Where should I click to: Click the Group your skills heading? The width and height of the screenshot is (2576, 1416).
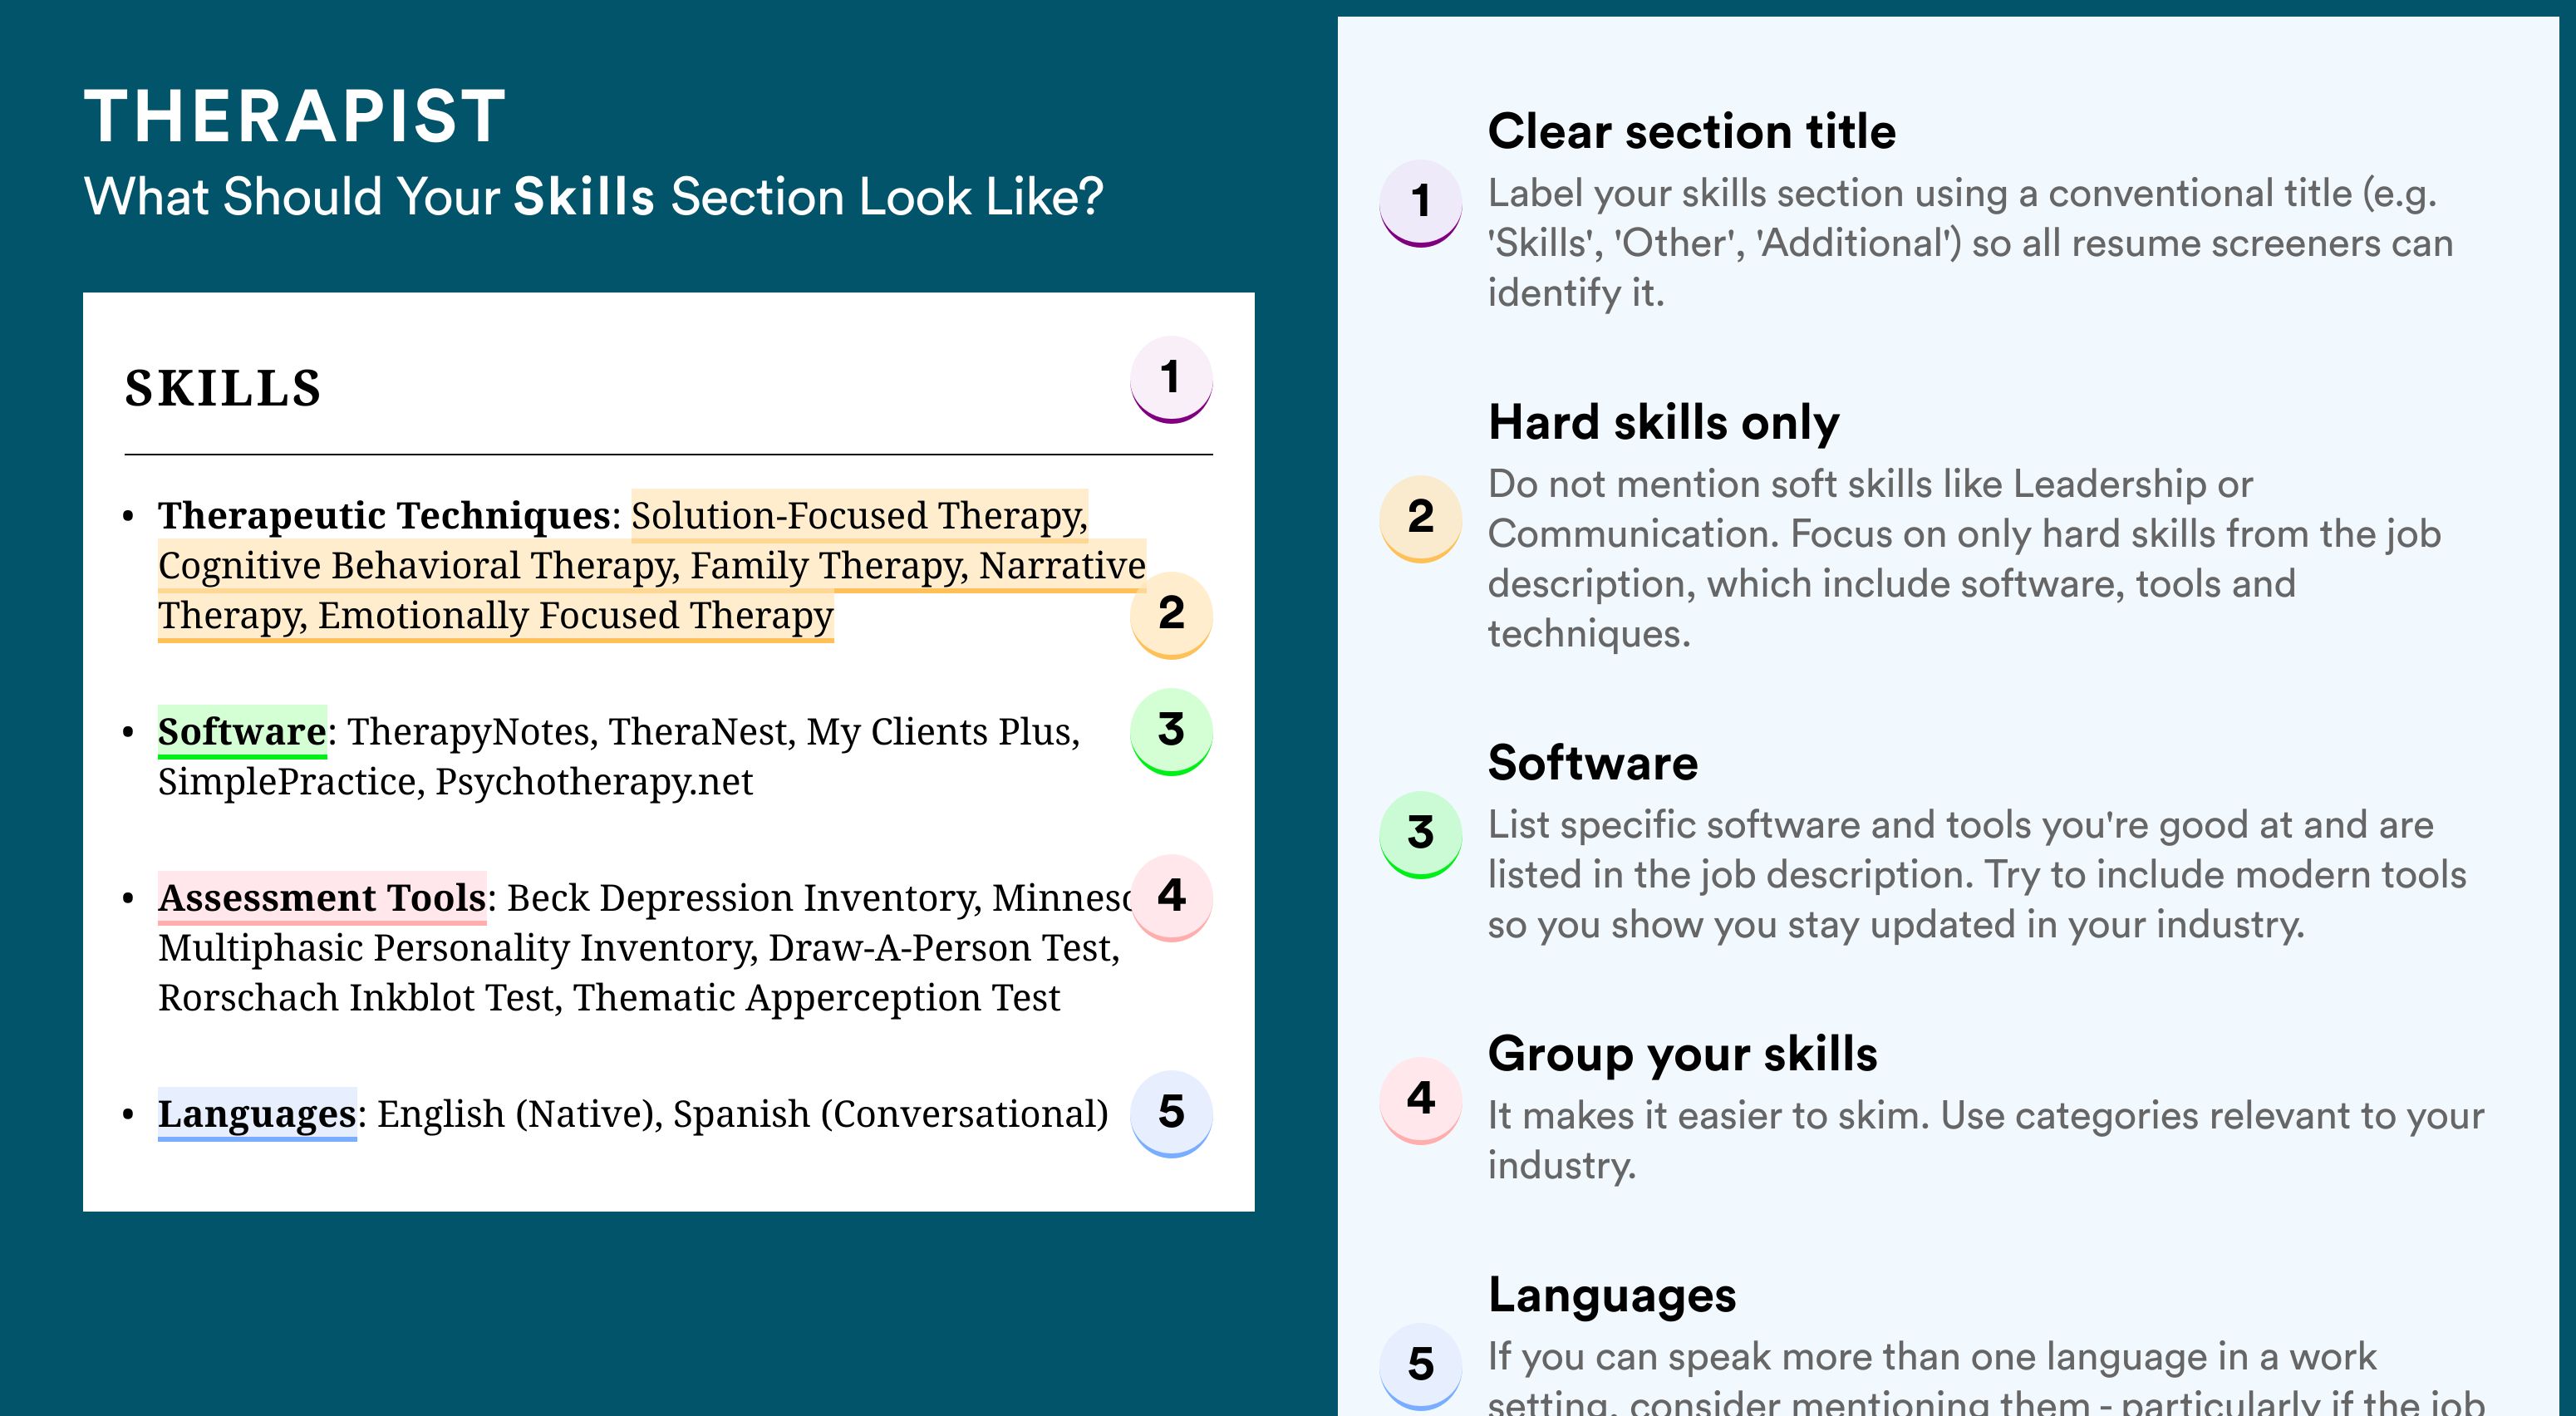(x=1682, y=1054)
